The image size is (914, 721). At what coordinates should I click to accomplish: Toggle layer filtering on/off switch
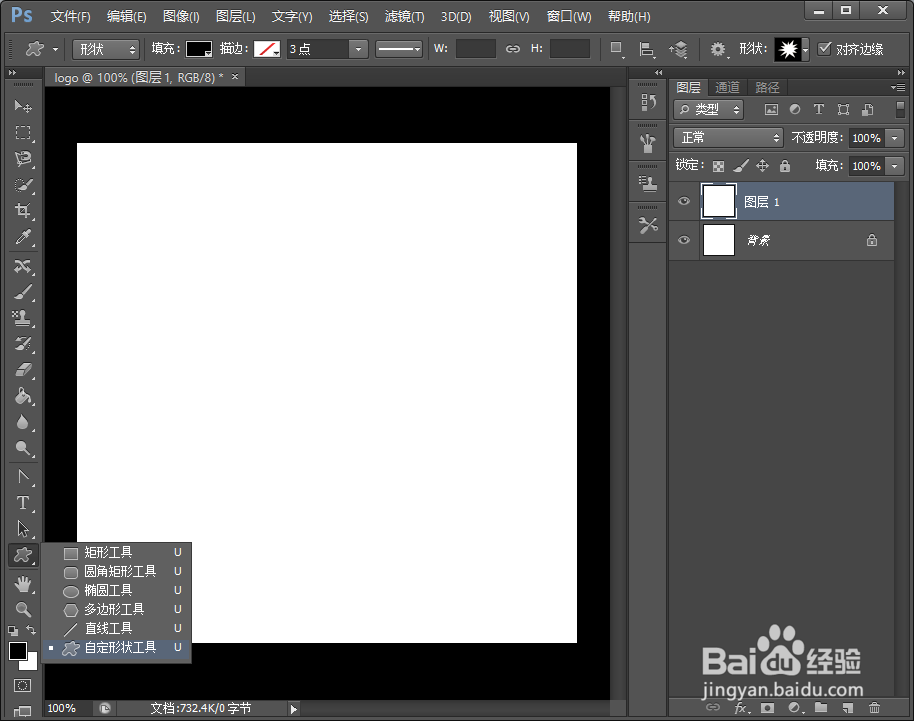coord(901,109)
